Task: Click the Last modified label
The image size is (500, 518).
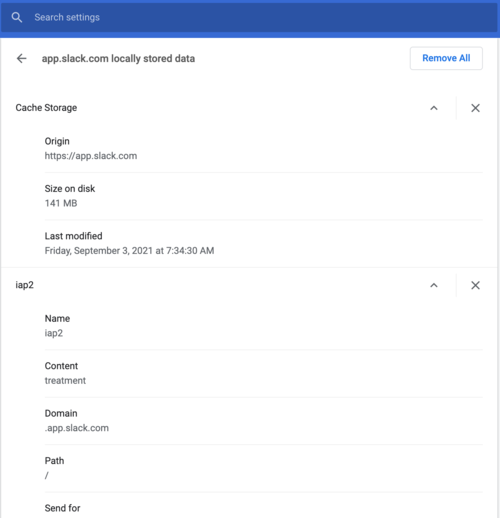Action: click(73, 236)
